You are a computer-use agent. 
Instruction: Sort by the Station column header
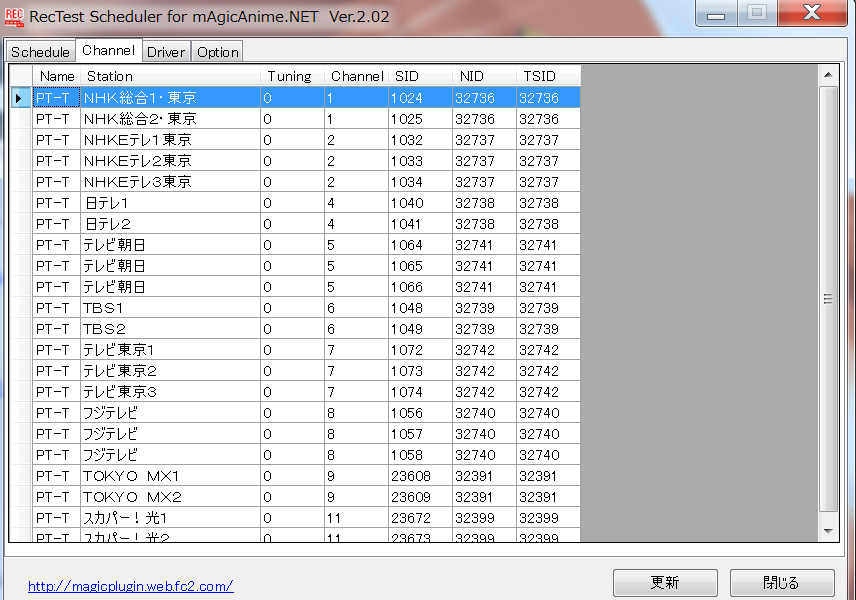pos(170,76)
